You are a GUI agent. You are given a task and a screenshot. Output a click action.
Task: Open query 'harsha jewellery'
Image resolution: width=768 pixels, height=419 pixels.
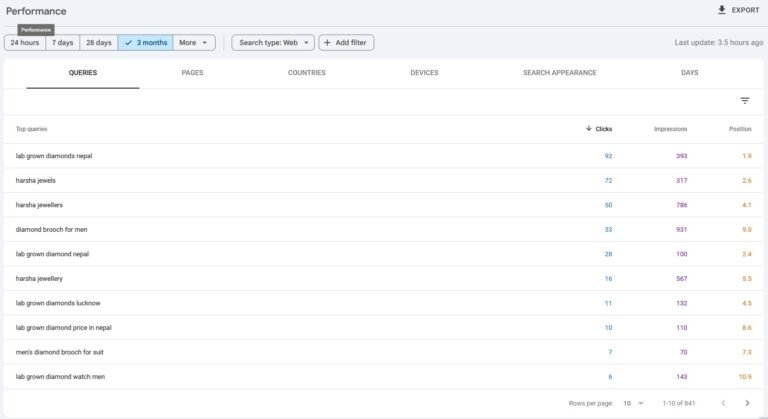[39, 278]
